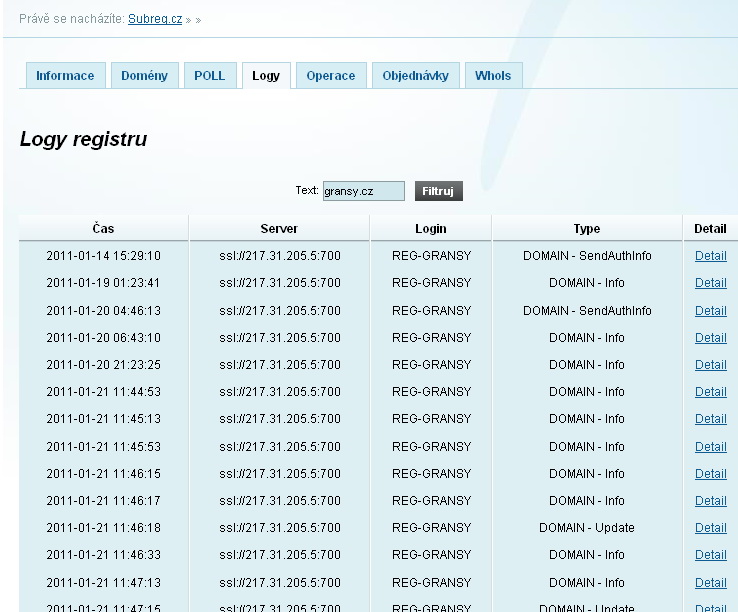This screenshot has width=738, height=612.
Task: Open the Informace tab
Action: pyautogui.click(x=65, y=76)
